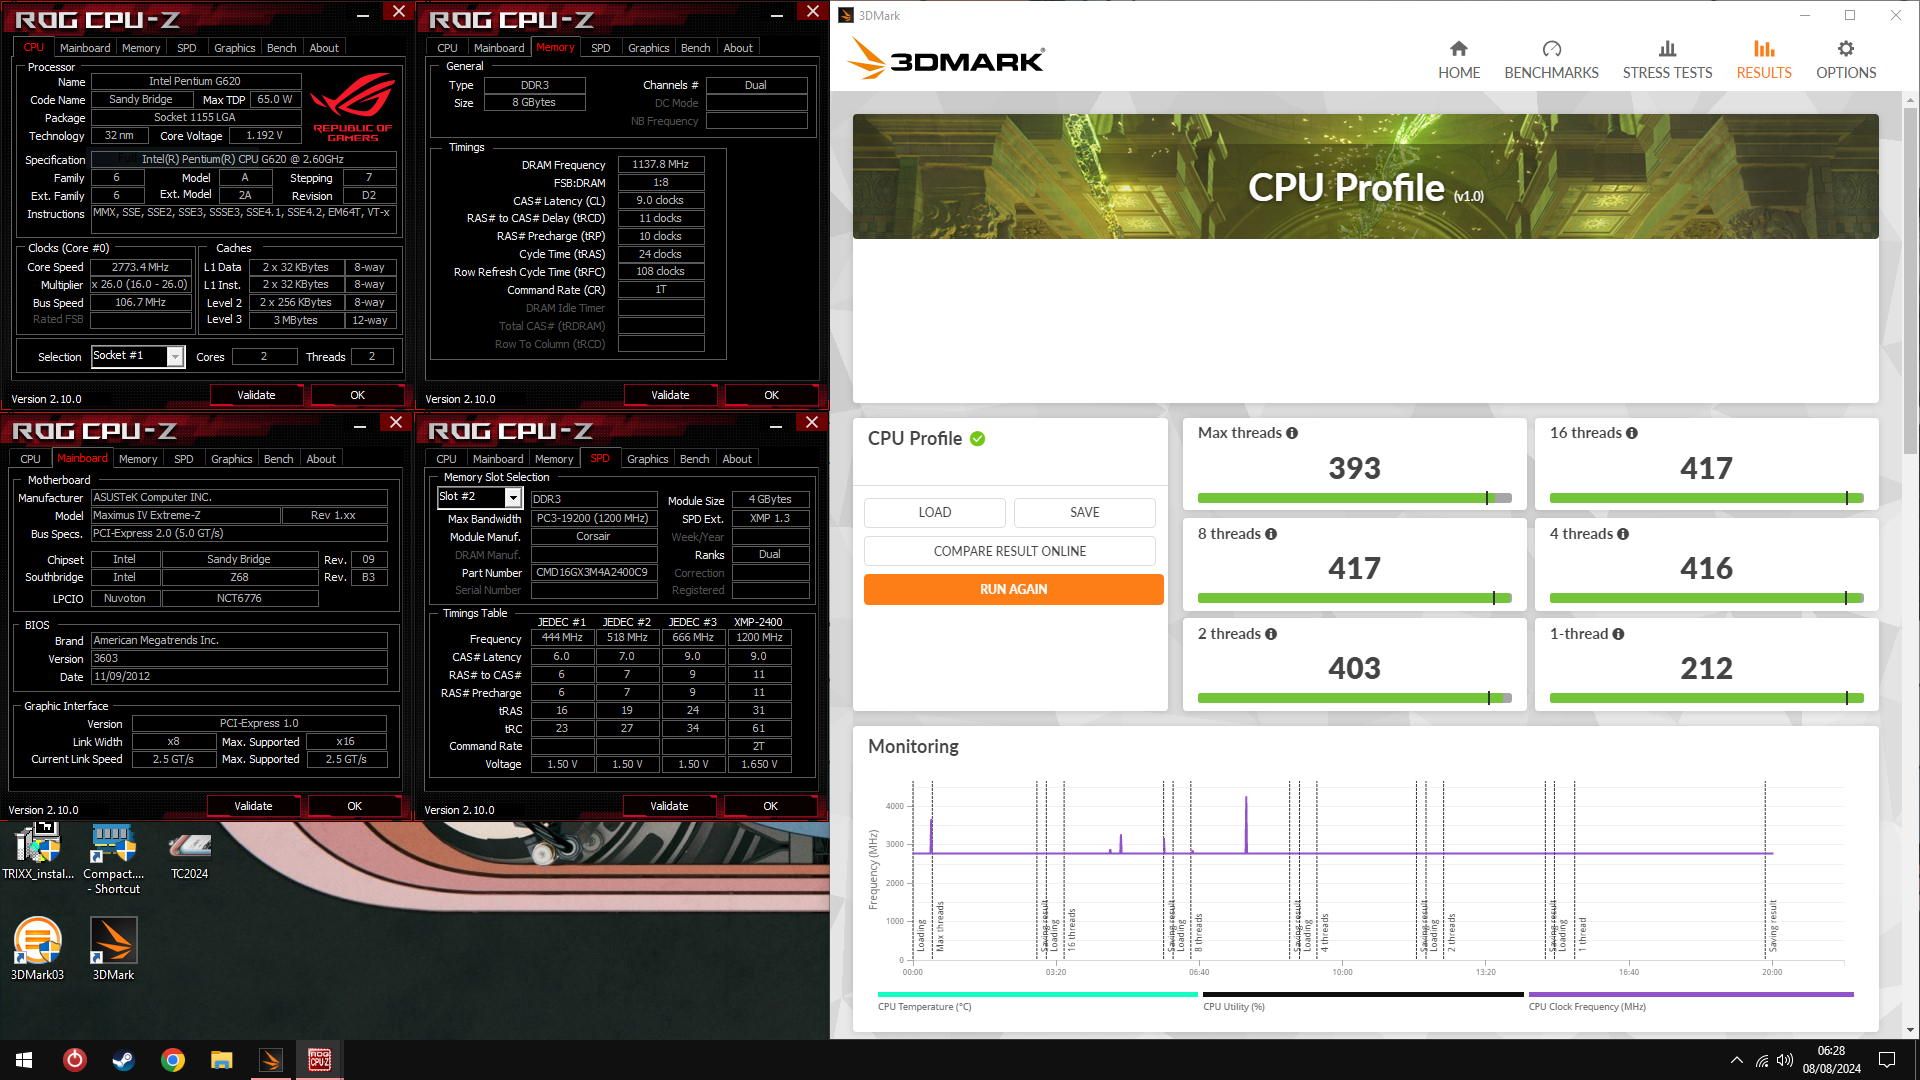Click COMPARE RESULT ONLINE button
The width and height of the screenshot is (1920, 1080).
point(1009,551)
